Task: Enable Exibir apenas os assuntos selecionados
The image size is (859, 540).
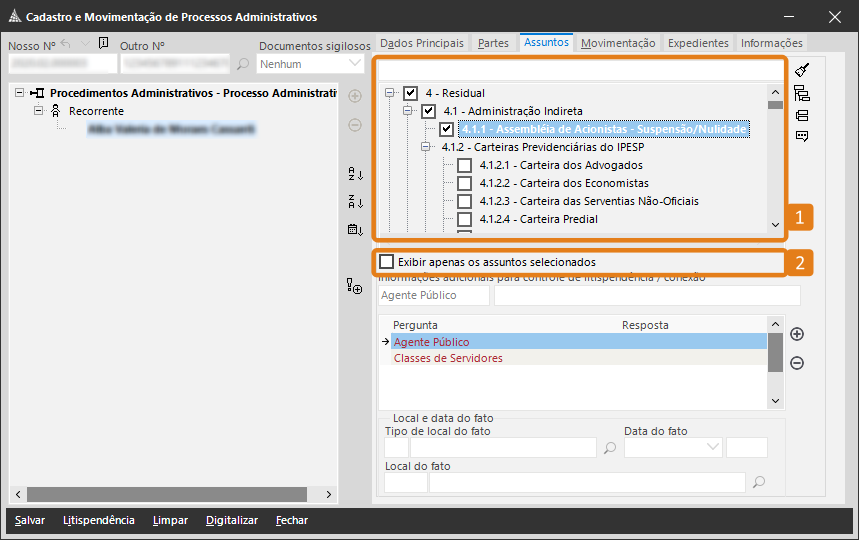Action: coord(387,262)
